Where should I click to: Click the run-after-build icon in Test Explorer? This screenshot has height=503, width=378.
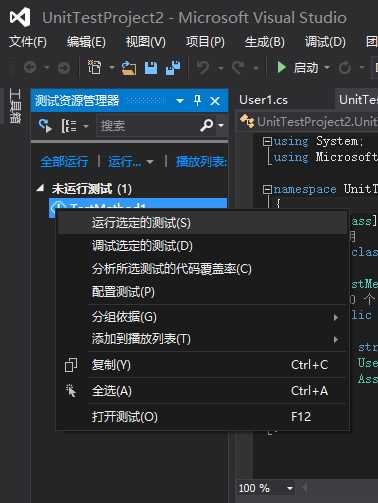(45, 126)
